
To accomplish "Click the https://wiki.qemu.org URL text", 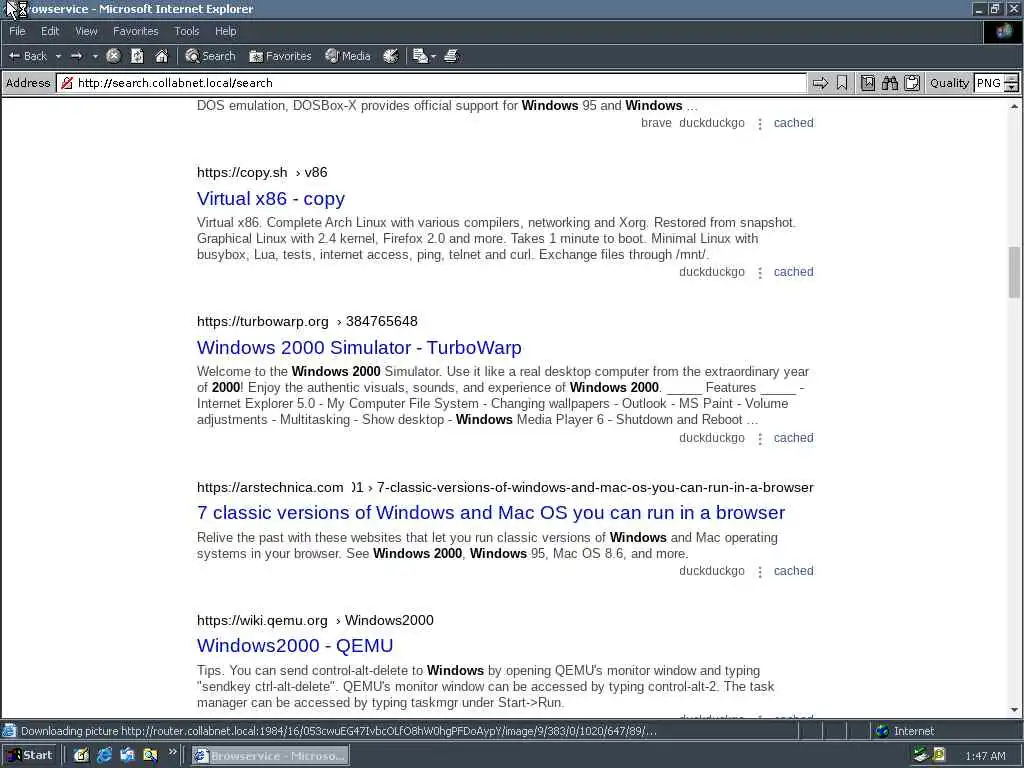I will tap(262, 620).
